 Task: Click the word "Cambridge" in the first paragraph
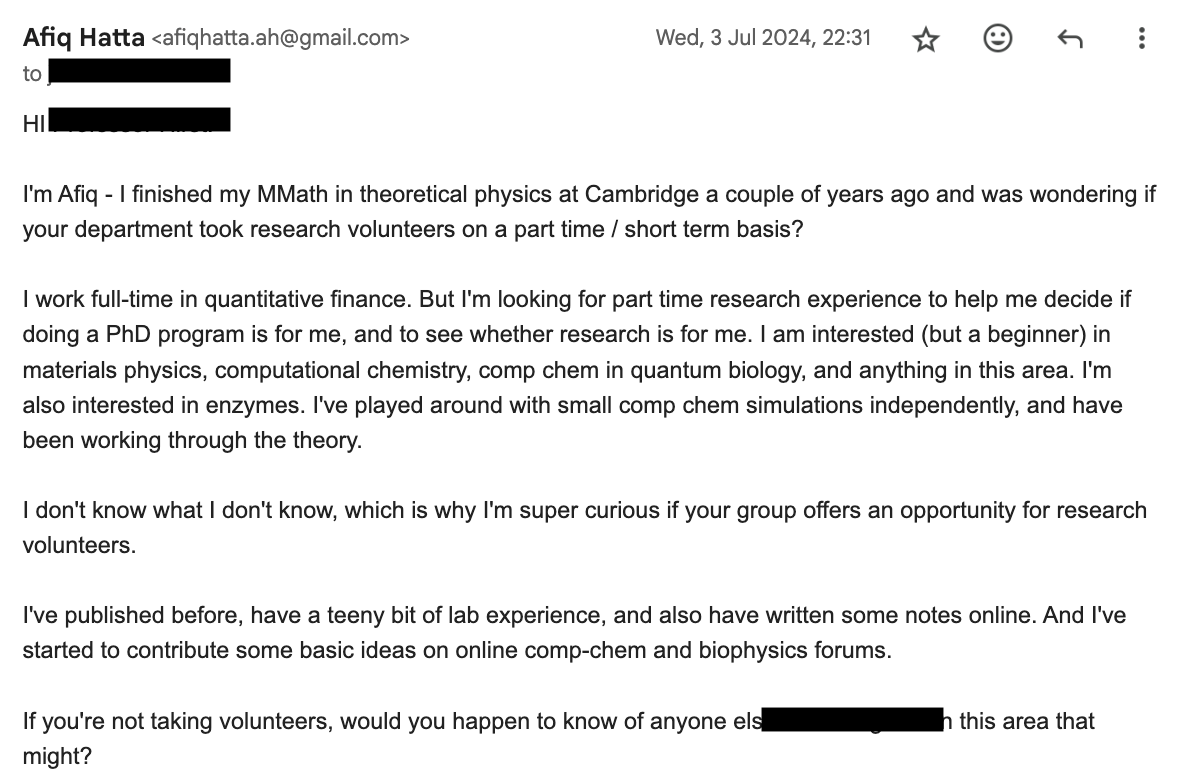pyautogui.click(x=641, y=194)
